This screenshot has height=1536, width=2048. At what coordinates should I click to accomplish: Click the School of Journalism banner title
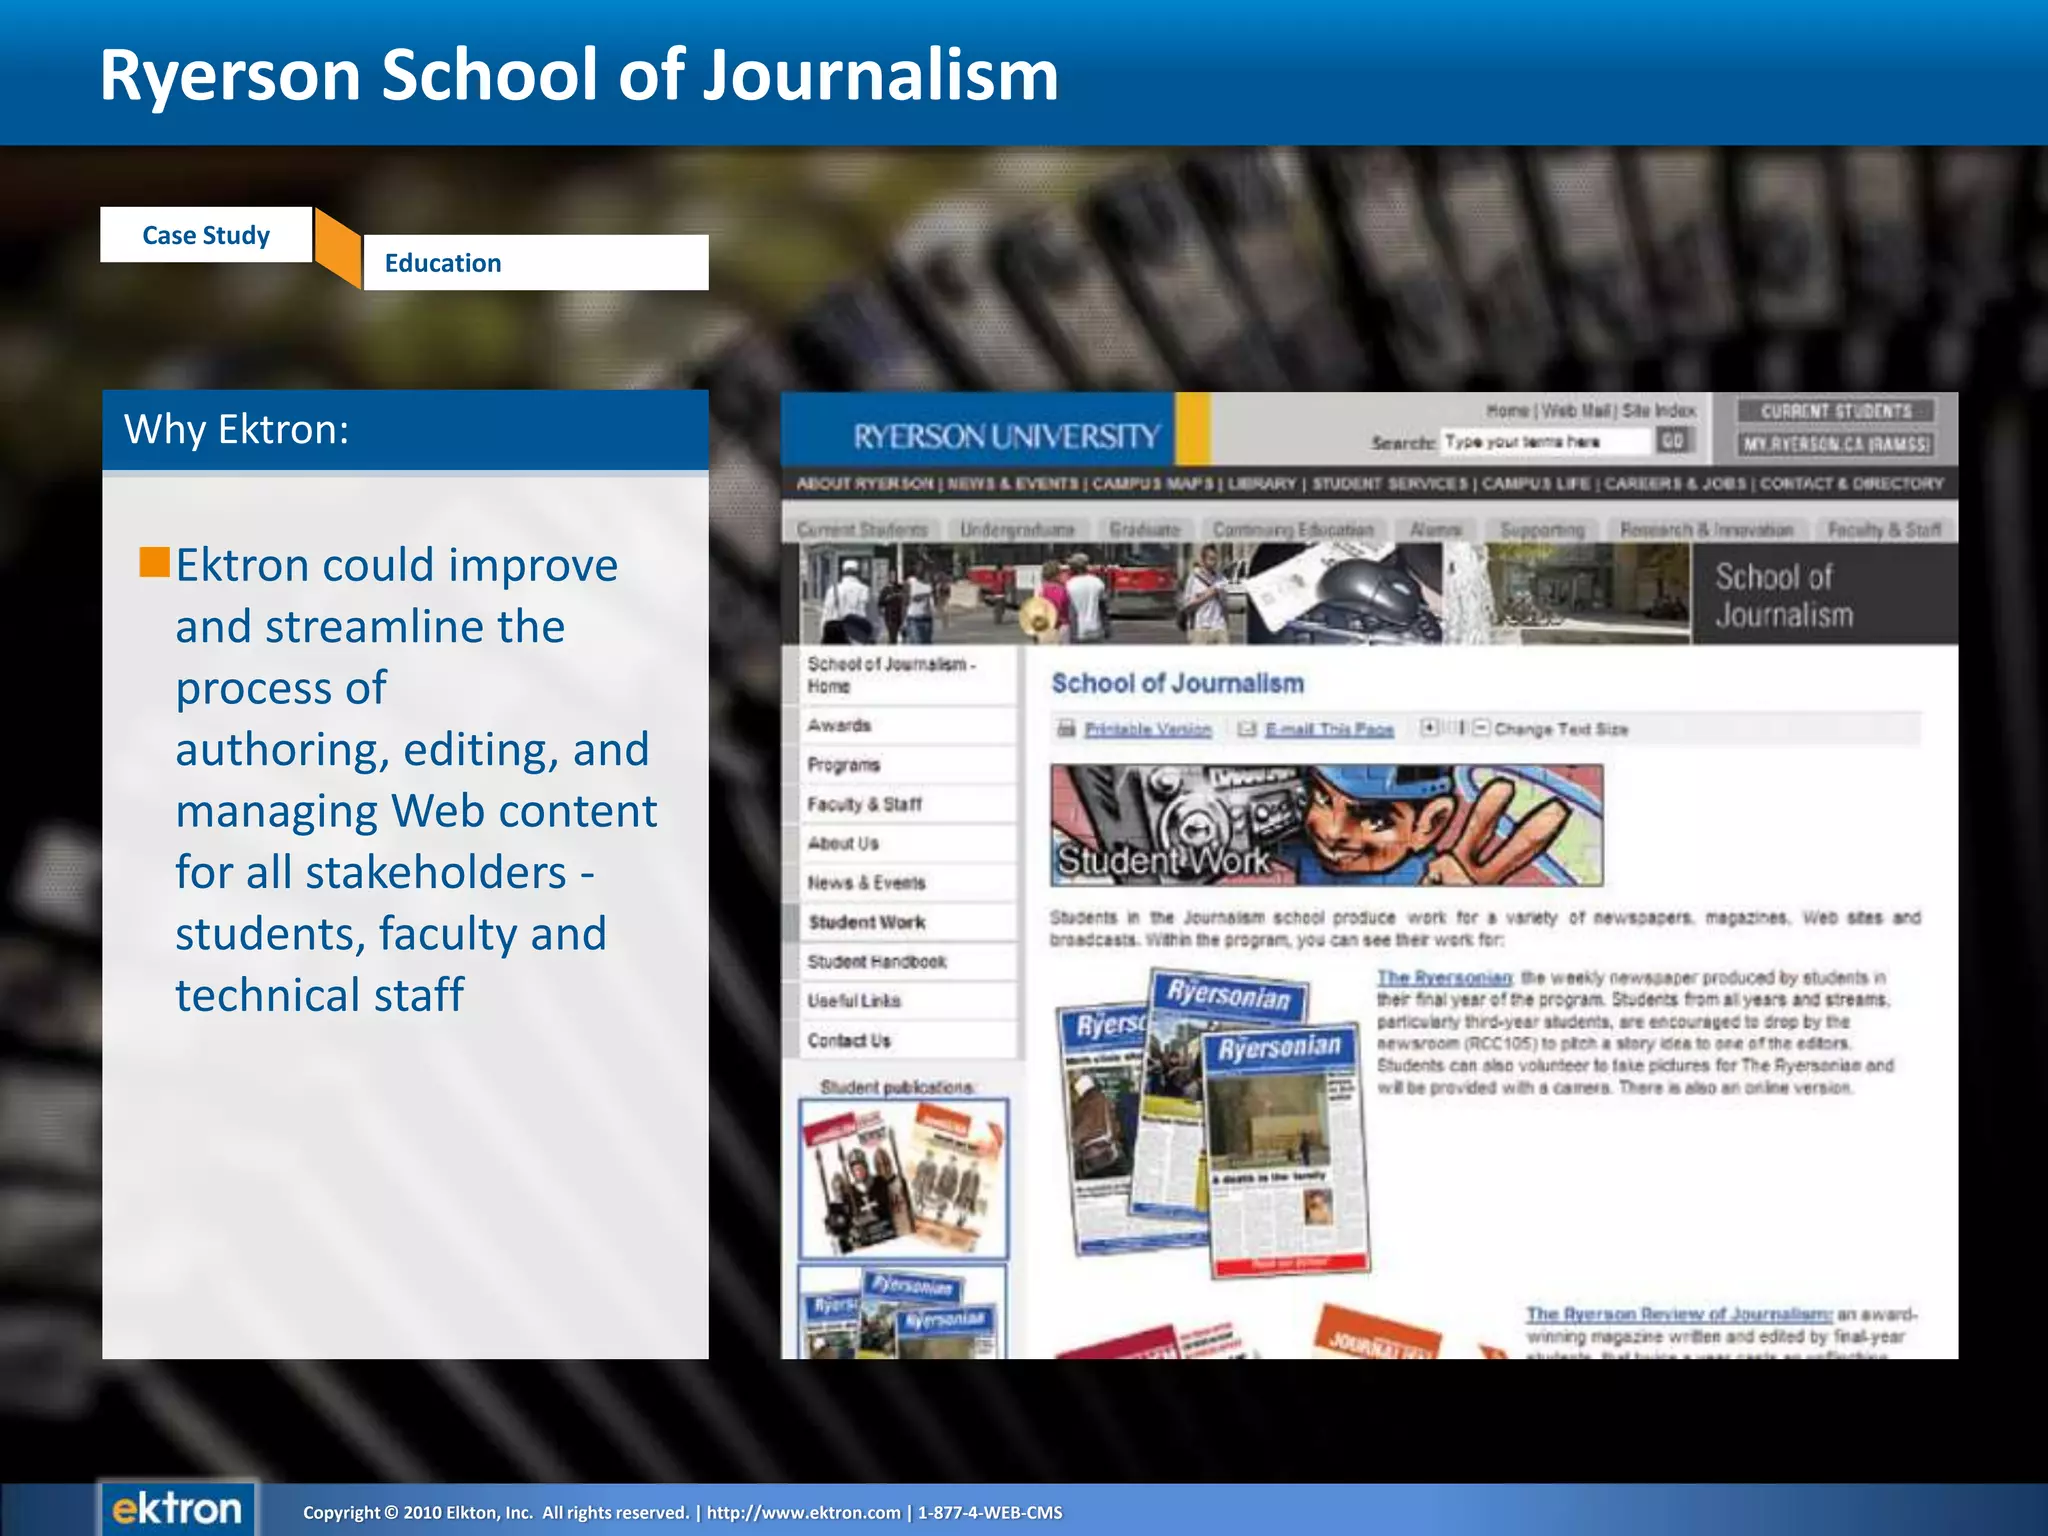coord(1784,596)
